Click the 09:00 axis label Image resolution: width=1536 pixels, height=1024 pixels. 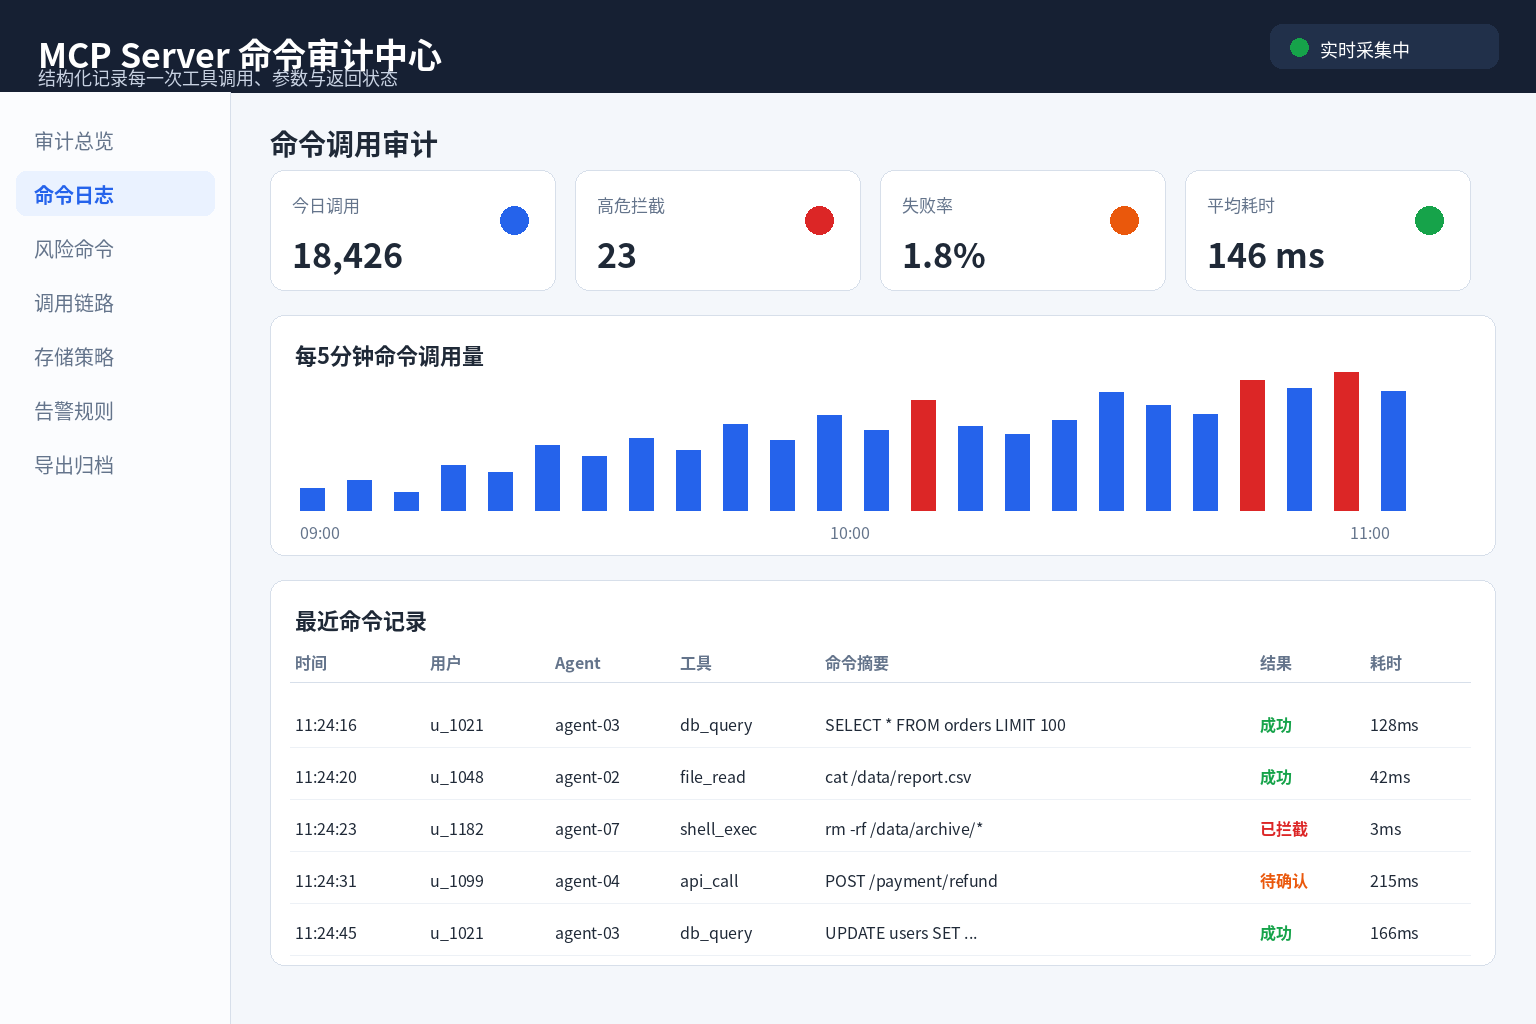pyautogui.click(x=320, y=533)
